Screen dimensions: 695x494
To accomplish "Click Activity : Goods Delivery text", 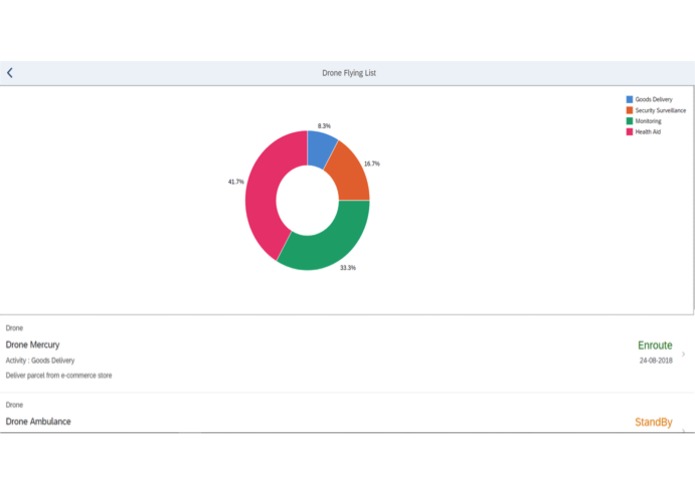I will (x=40, y=361).
